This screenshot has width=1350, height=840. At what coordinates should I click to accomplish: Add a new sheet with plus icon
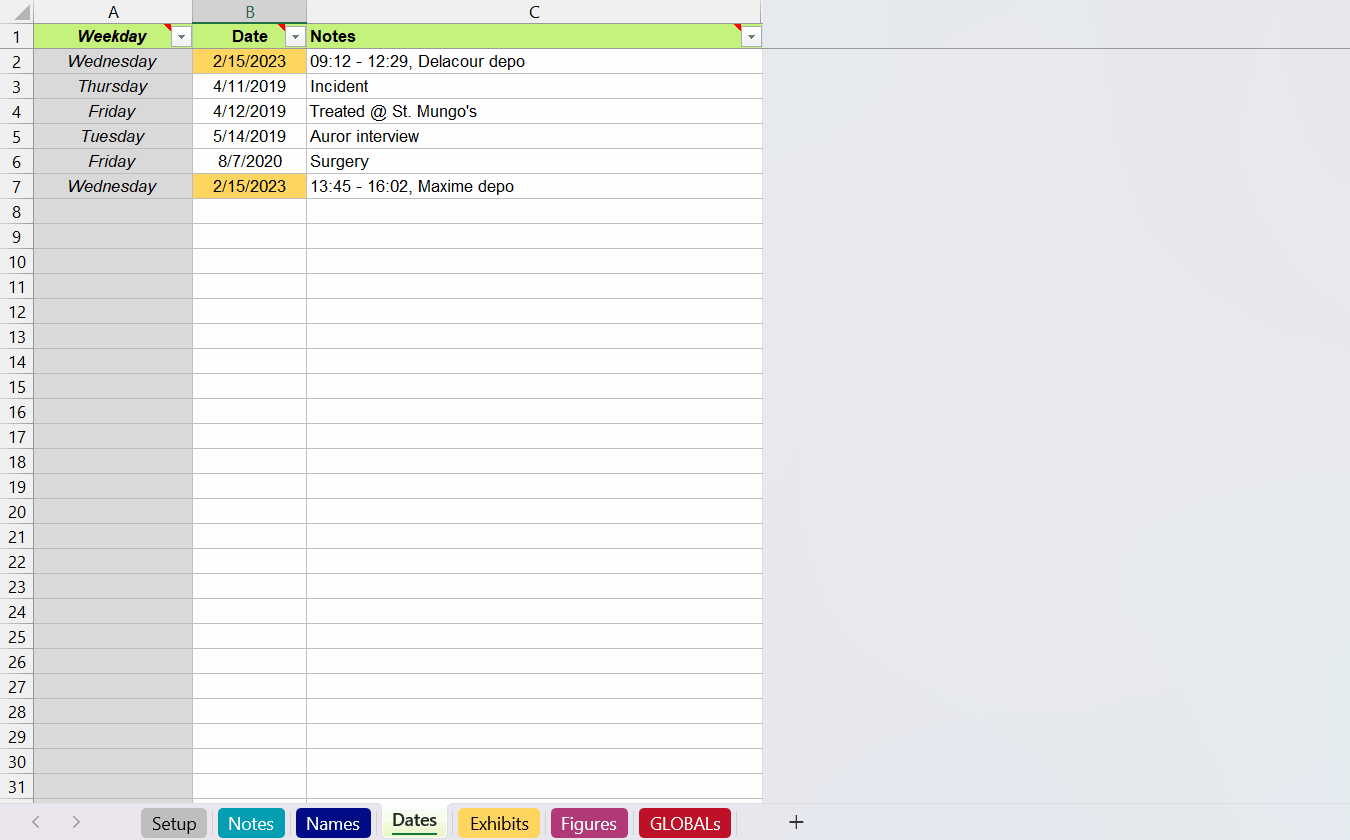pos(796,822)
